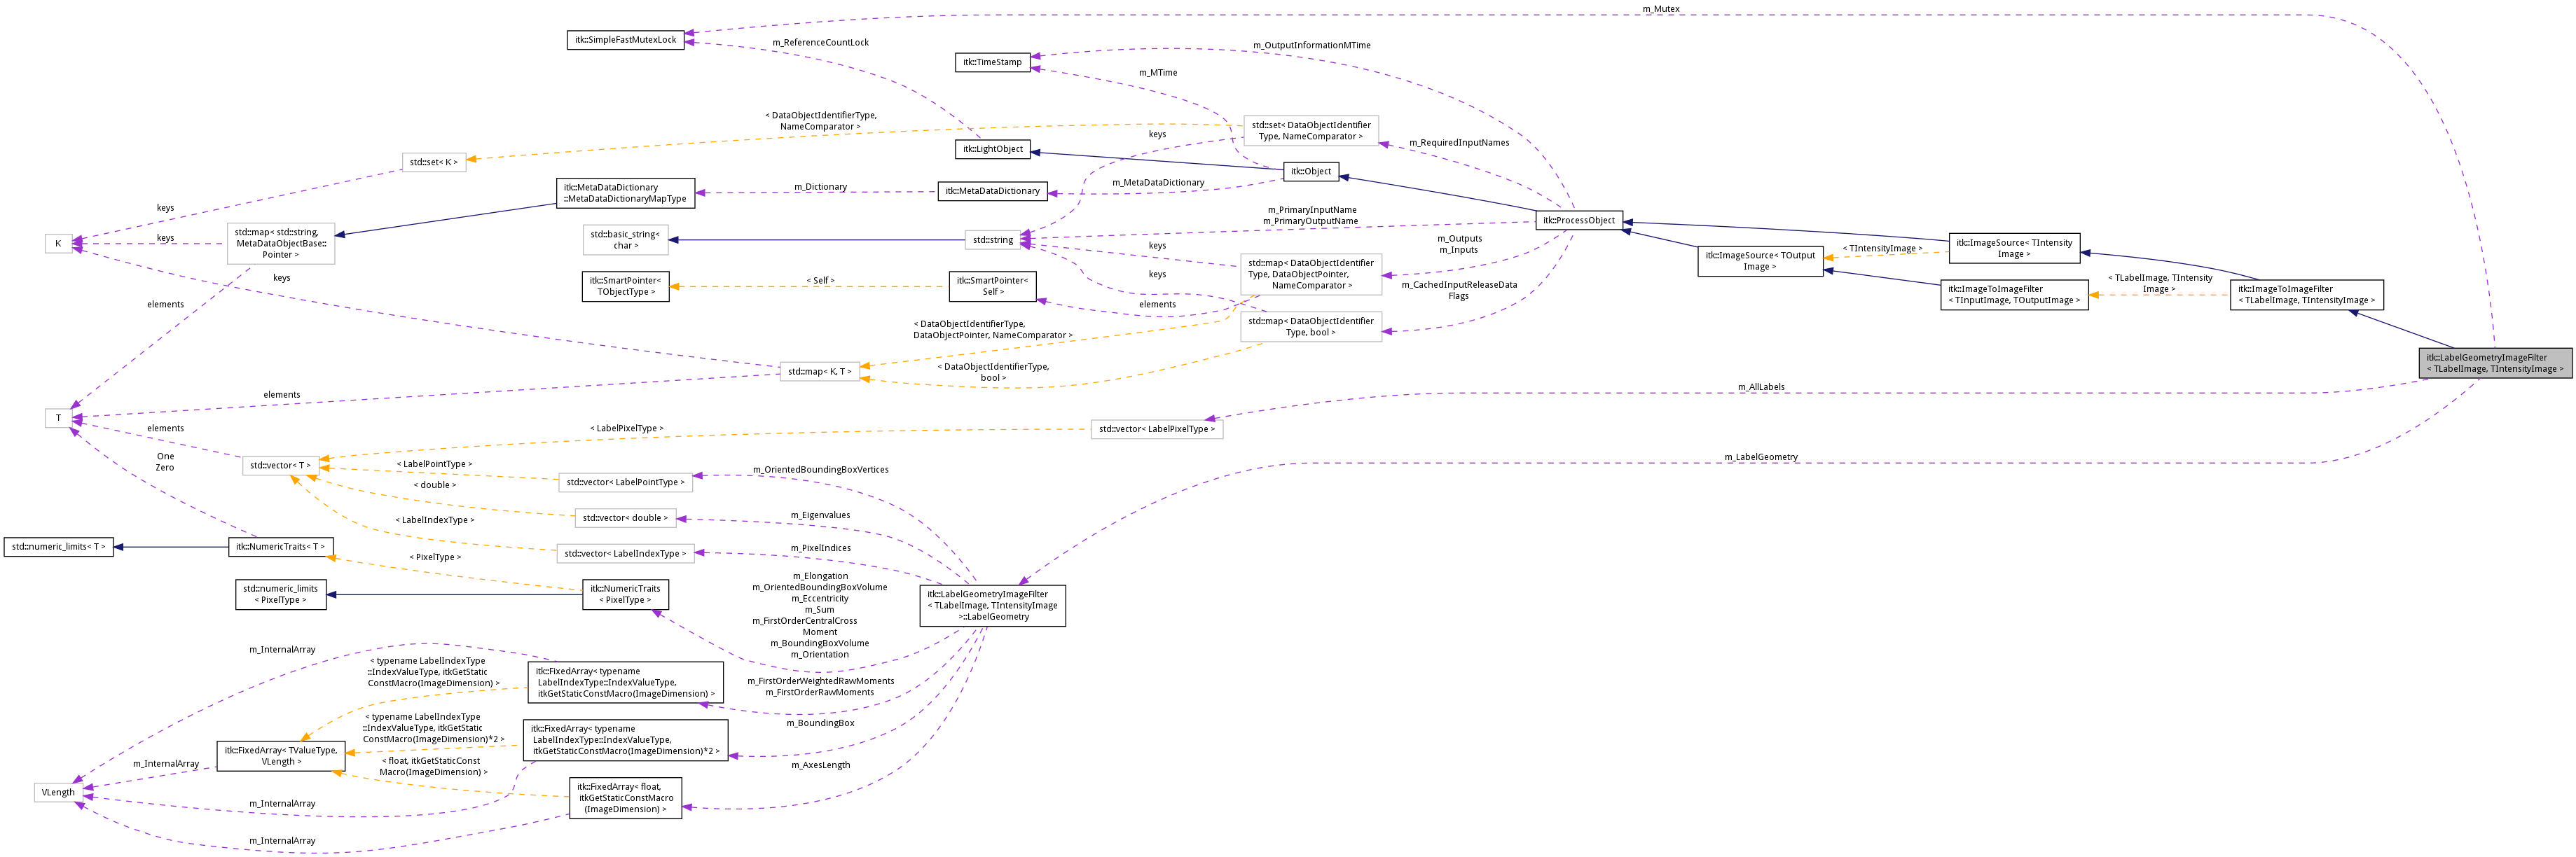Select the std::numeric_limits< PixelType > node
Screen dimensions: 2576x857
pyautogui.click(x=281, y=594)
